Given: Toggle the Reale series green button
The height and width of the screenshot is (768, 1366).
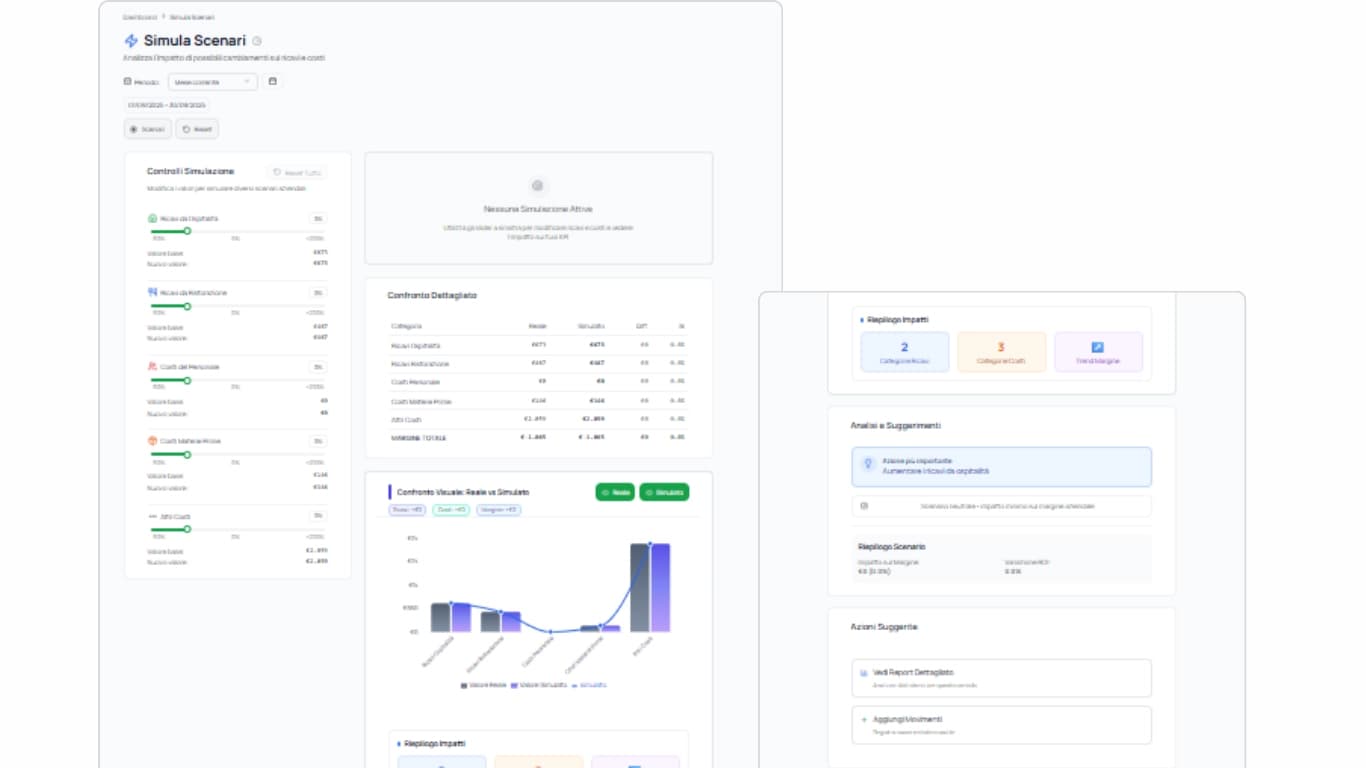Looking at the screenshot, I should (x=615, y=492).
